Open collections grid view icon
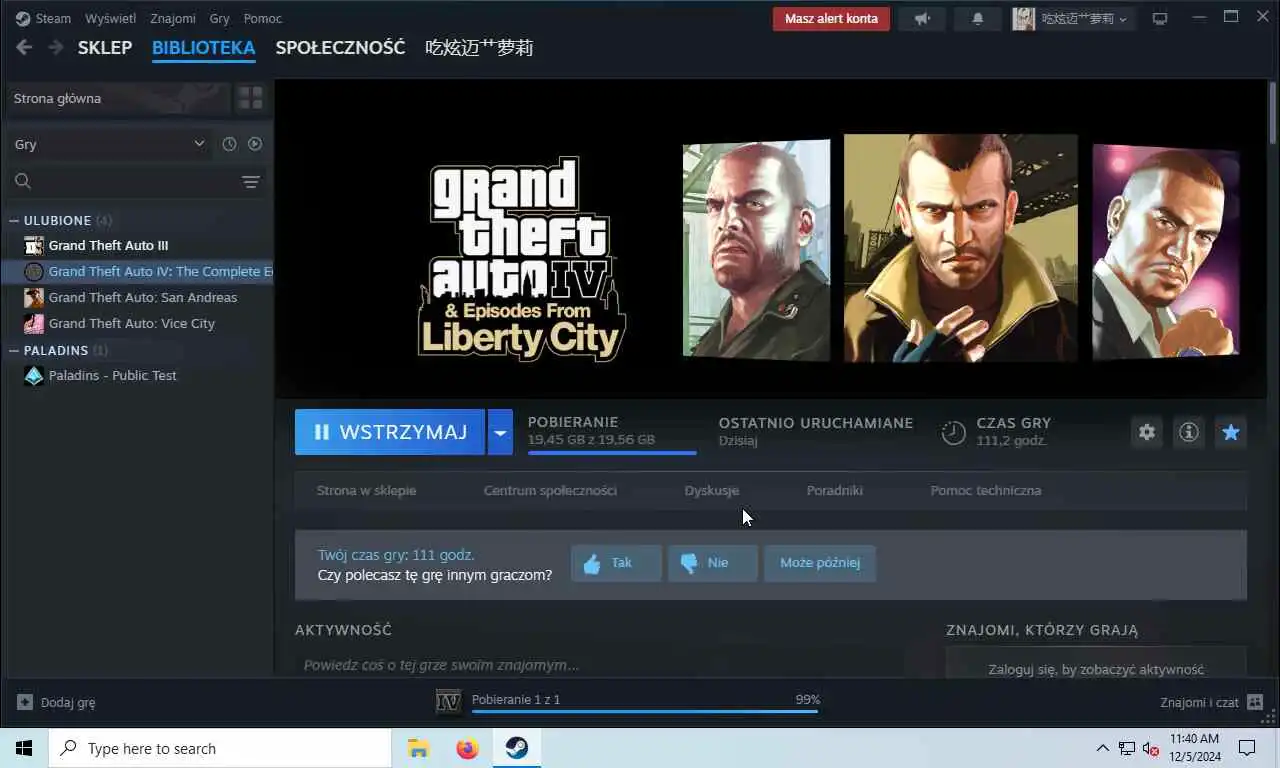 (x=250, y=98)
